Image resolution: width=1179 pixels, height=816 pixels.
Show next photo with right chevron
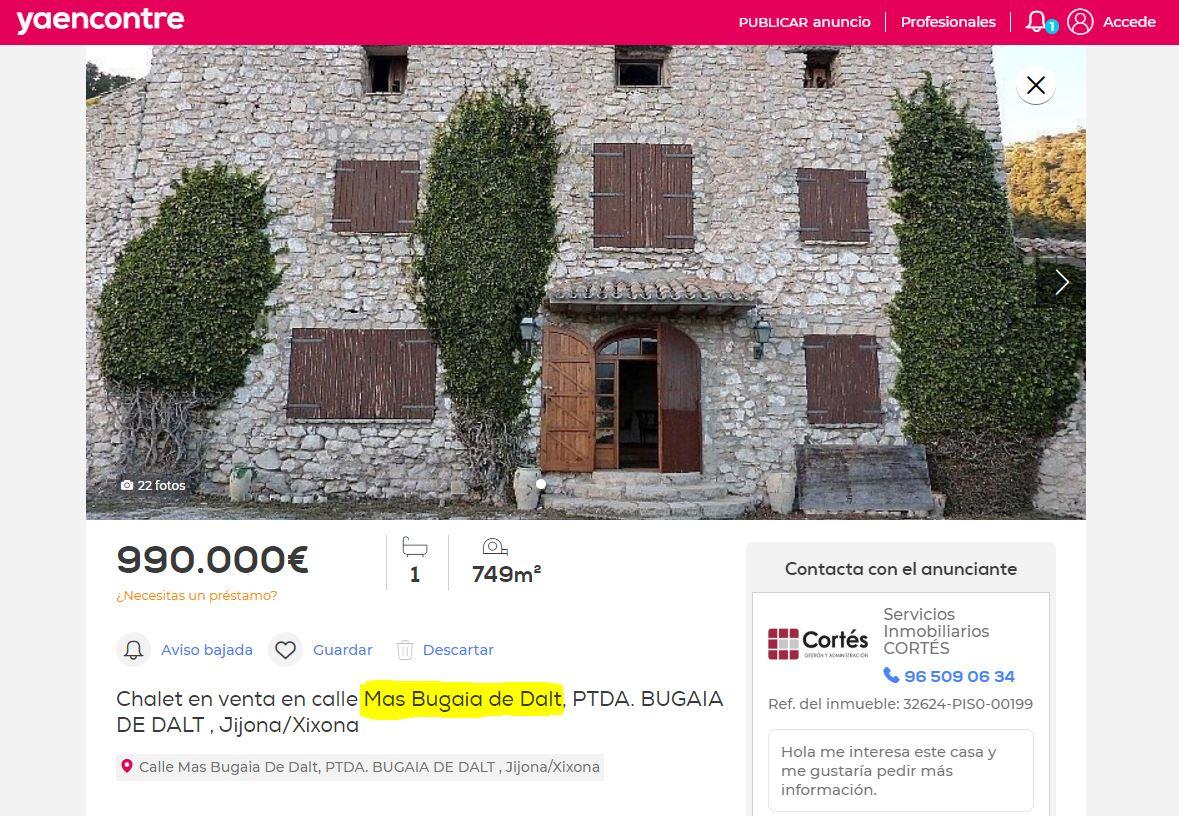point(1062,282)
